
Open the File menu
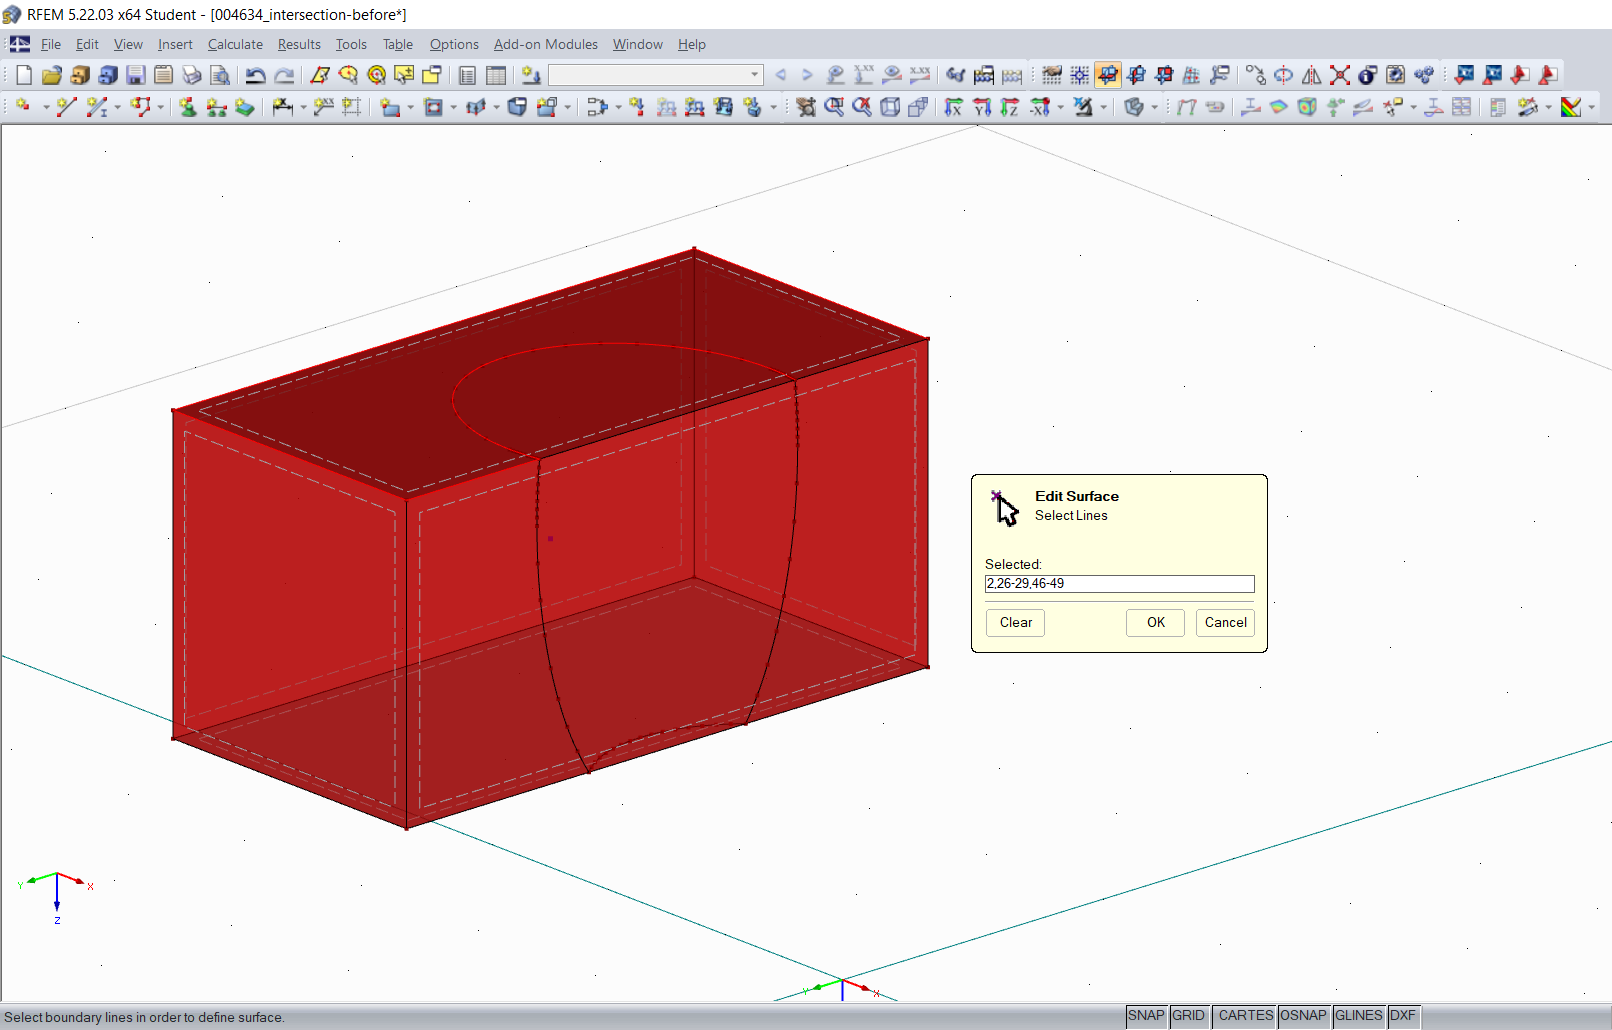tap(51, 44)
